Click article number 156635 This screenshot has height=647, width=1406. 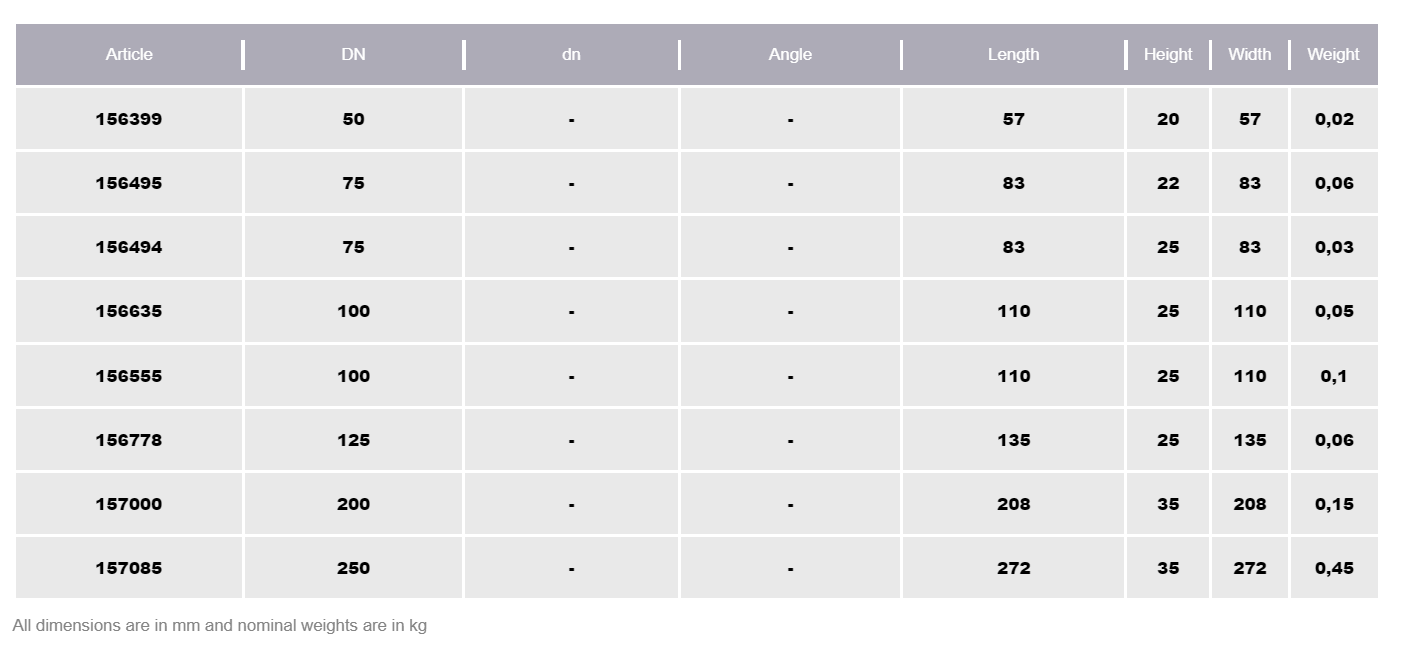click(129, 311)
